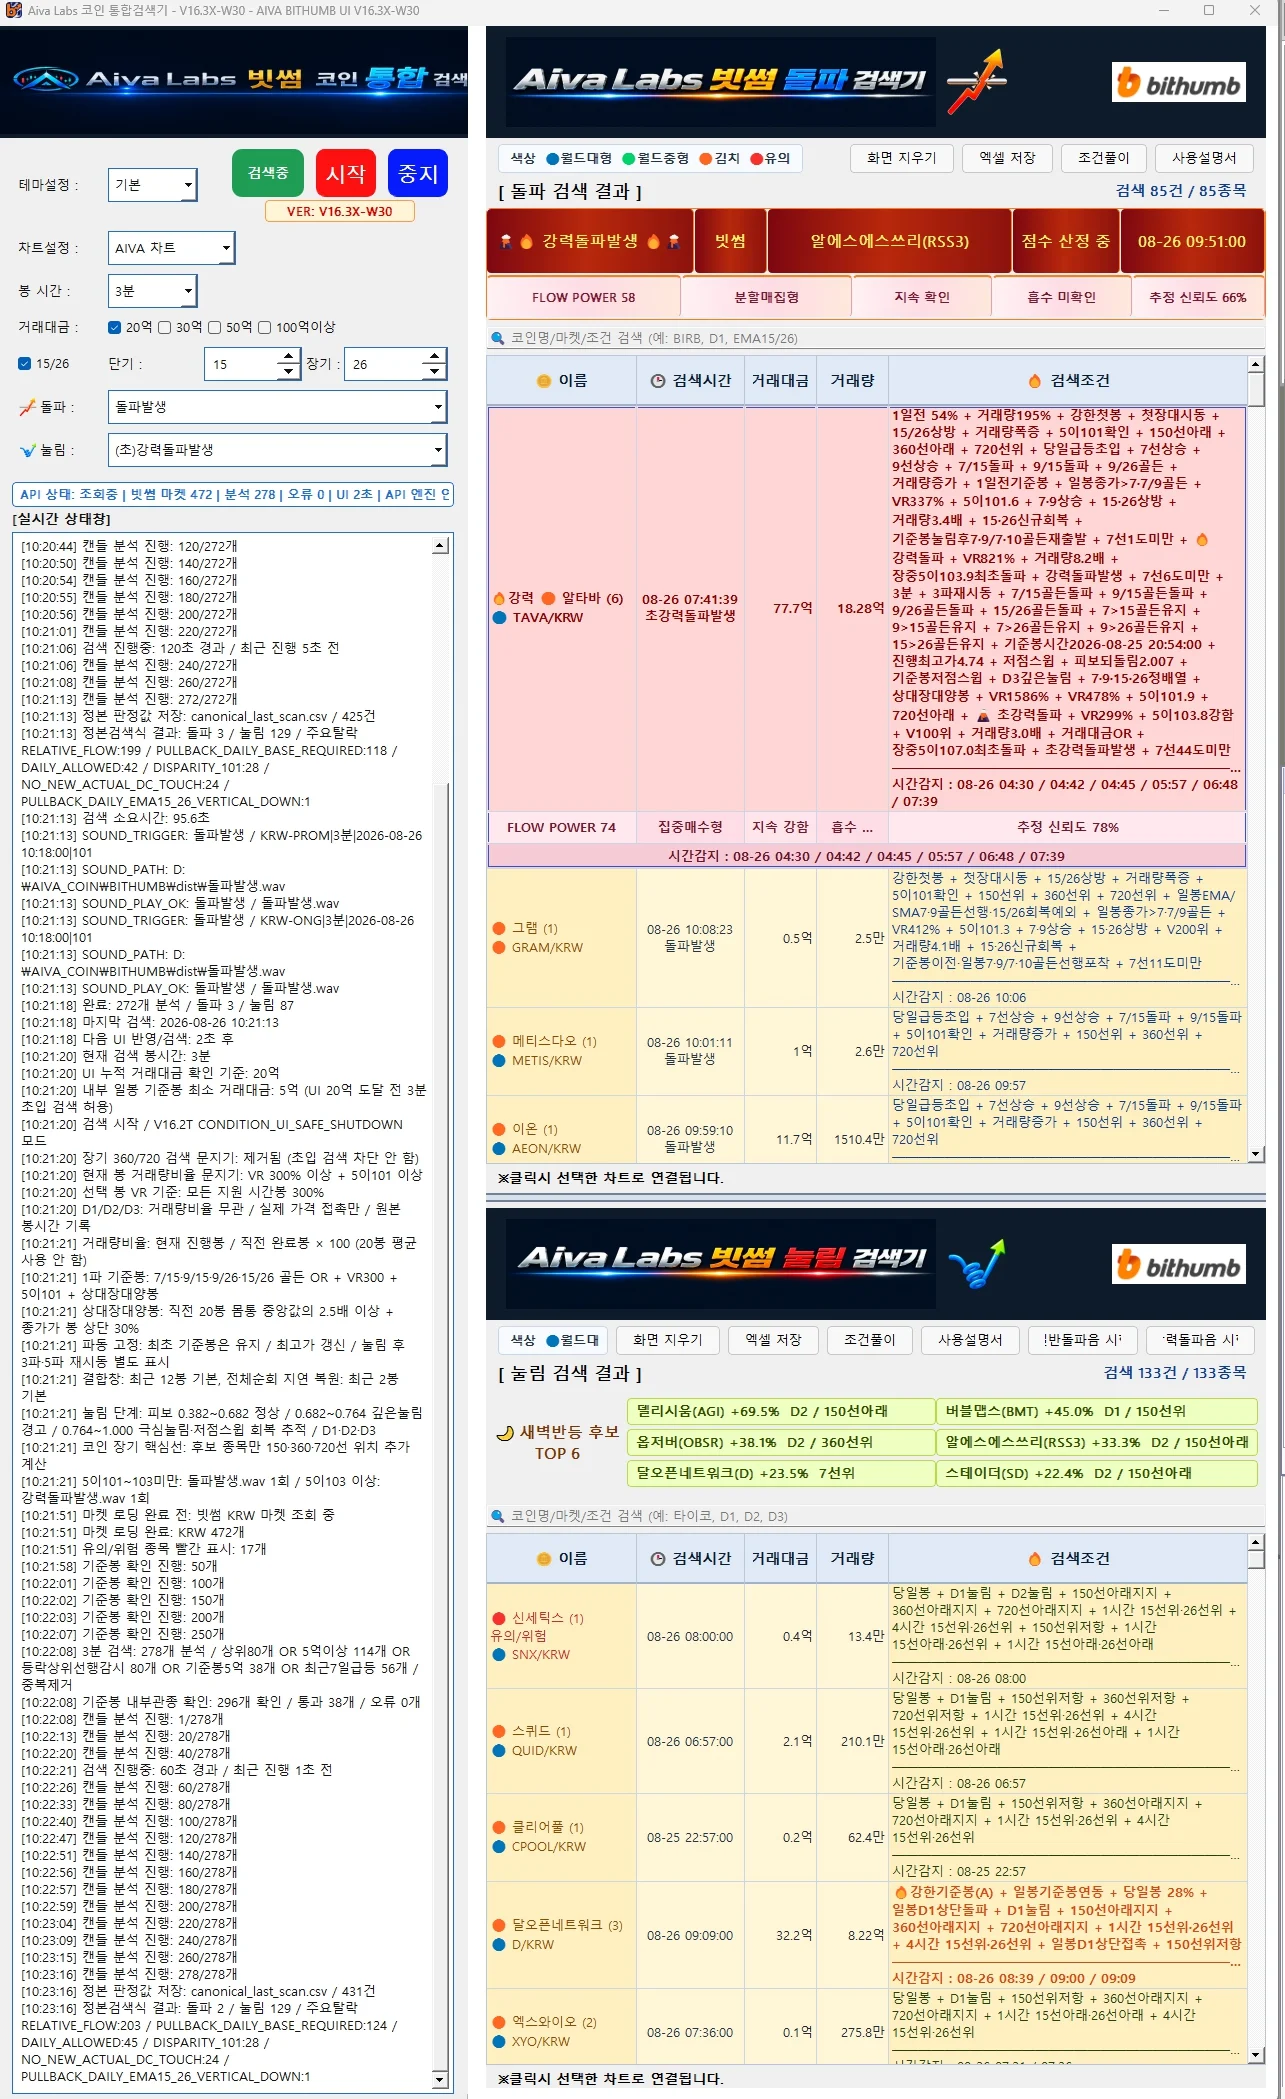Tick the 50억 trade amount checkbox
This screenshot has width=1285, height=2099.
pos(215,327)
